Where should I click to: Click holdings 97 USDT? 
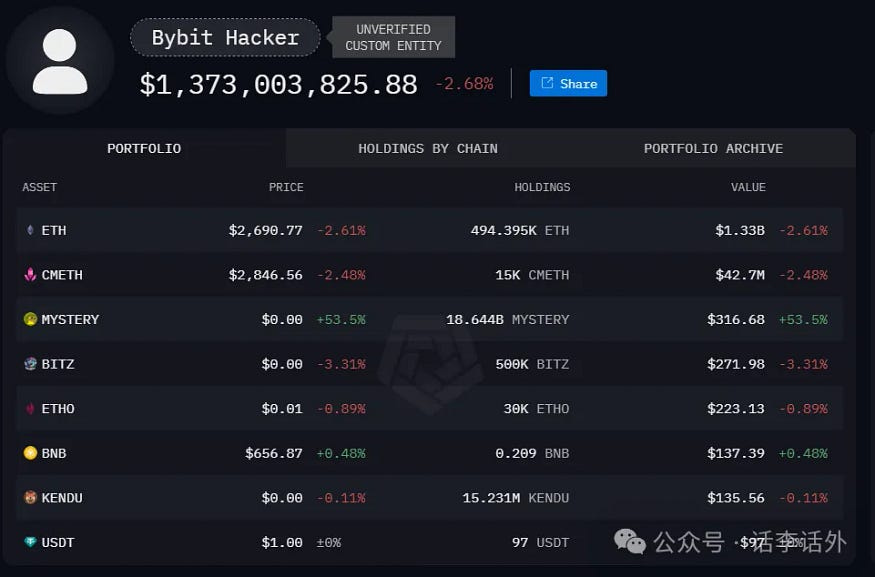pyautogui.click(x=541, y=542)
